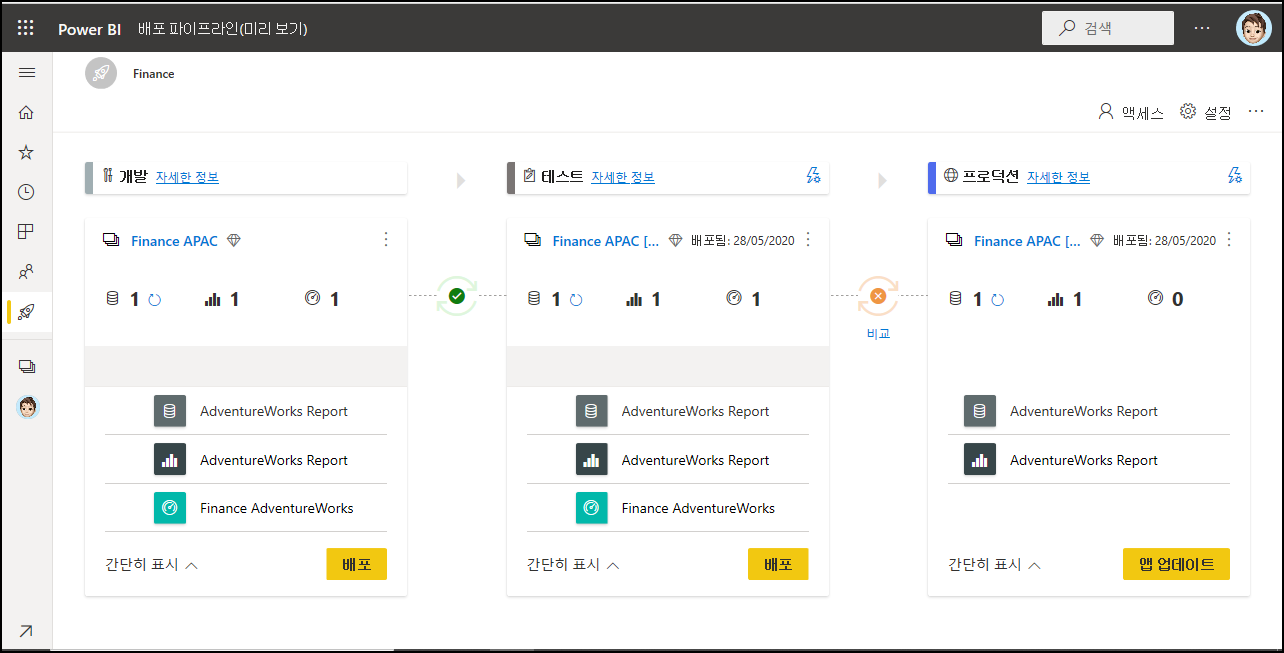
Task: Open Deployment pipelines rocket icon in sidebar
Action: click(27, 312)
